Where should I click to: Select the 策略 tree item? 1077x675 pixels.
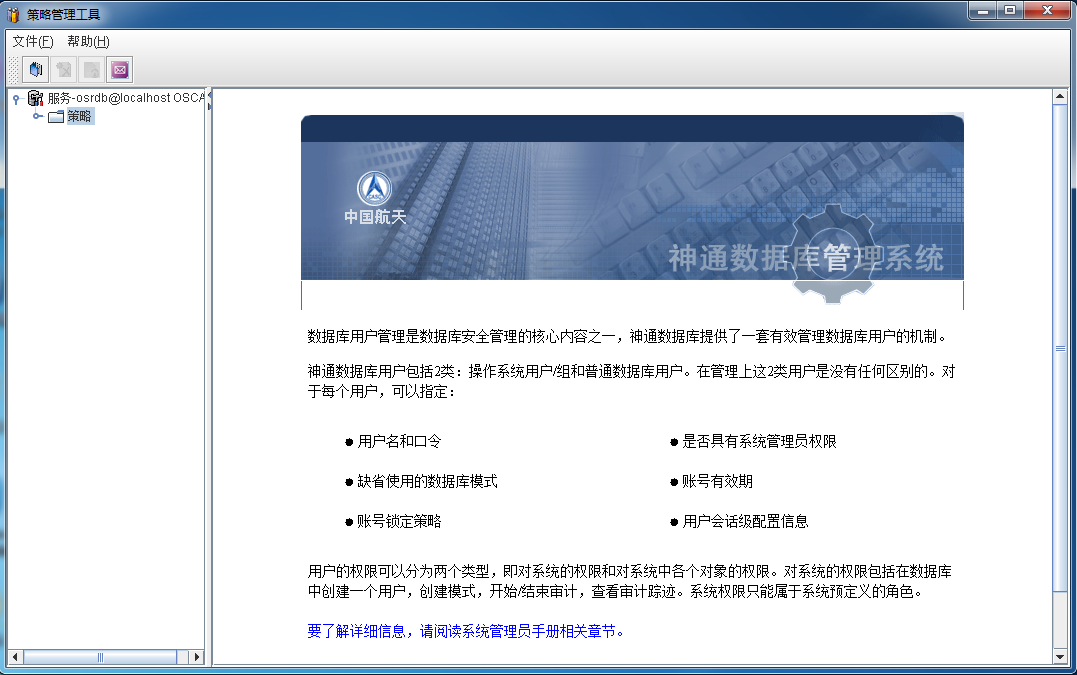80,116
